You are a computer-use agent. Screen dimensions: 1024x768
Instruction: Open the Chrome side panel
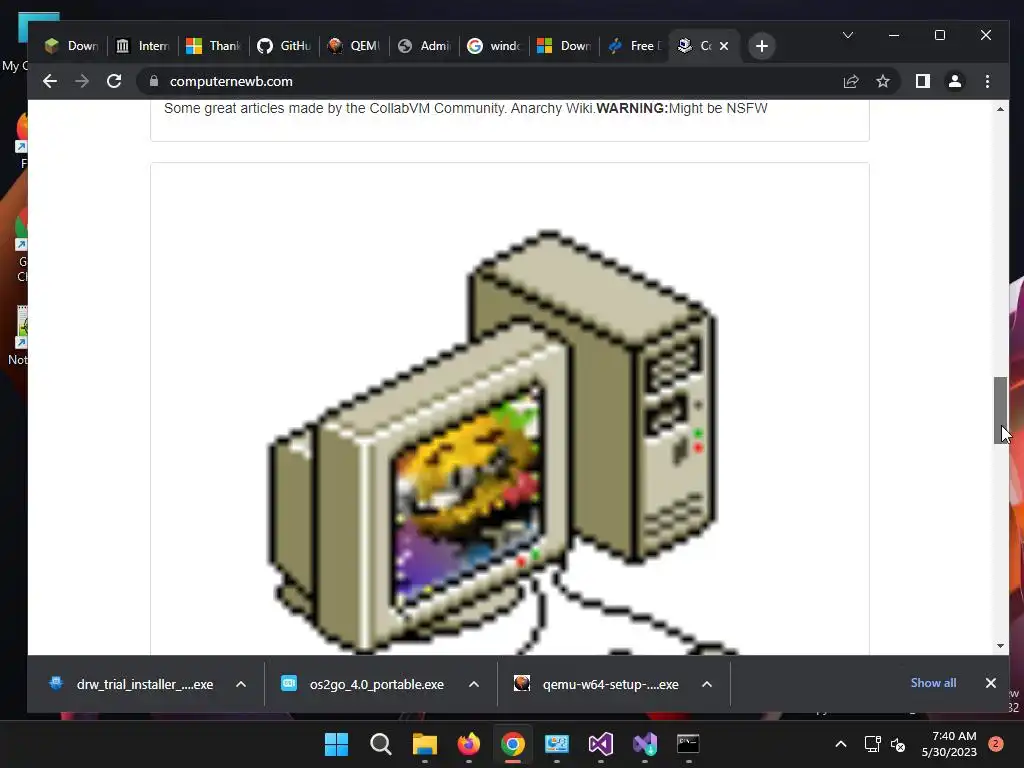[923, 81]
